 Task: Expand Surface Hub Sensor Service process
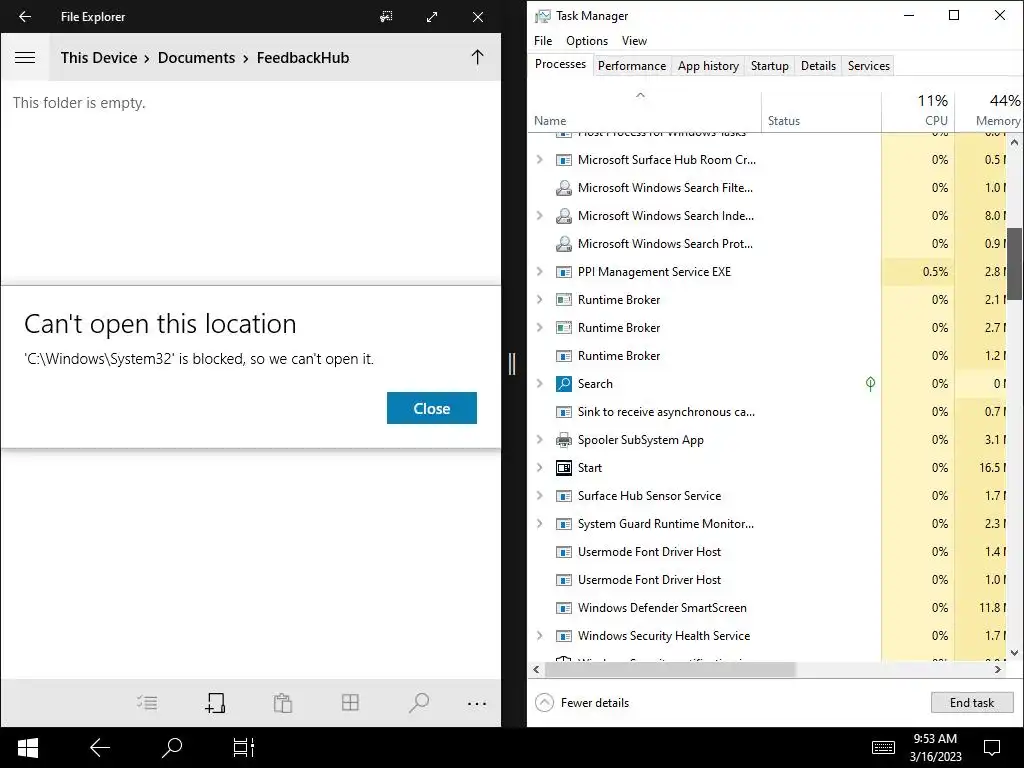[539, 496]
